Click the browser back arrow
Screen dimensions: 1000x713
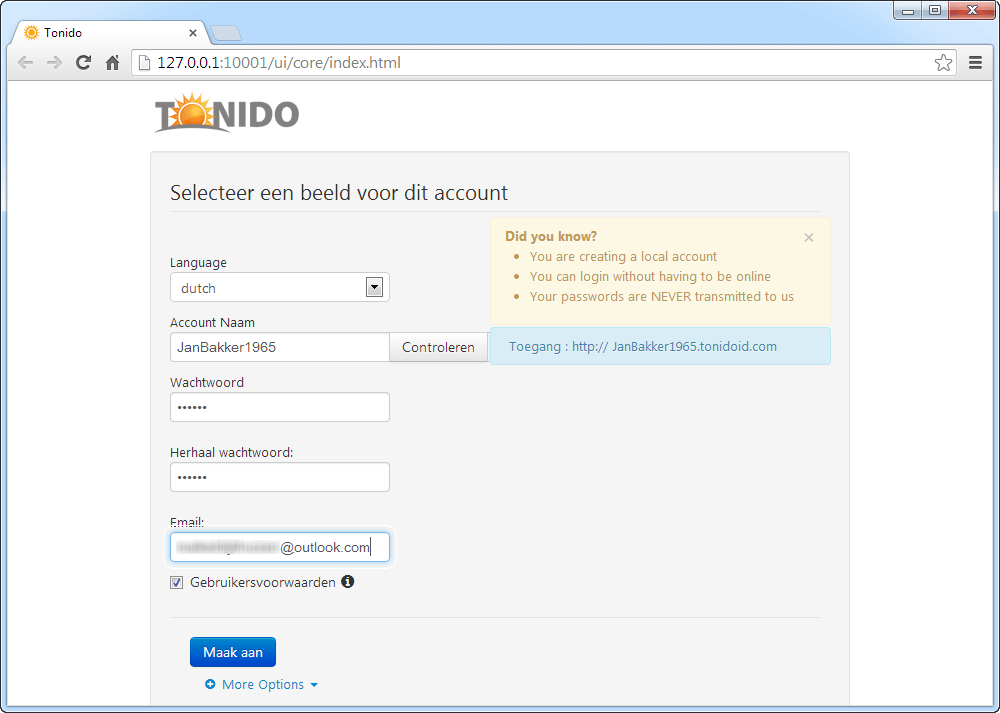coord(26,62)
